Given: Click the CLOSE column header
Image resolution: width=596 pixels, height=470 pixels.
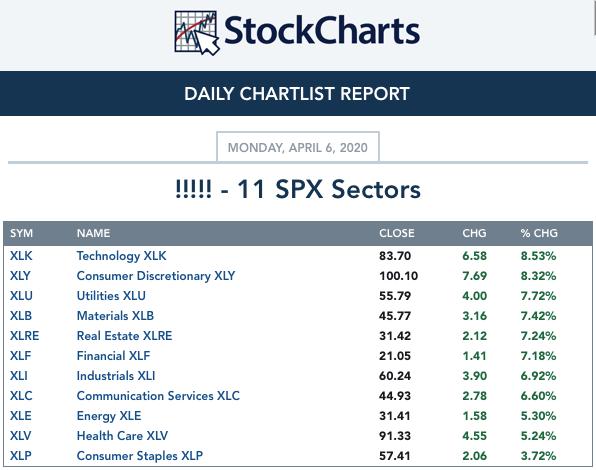Looking at the screenshot, I should [396, 233].
